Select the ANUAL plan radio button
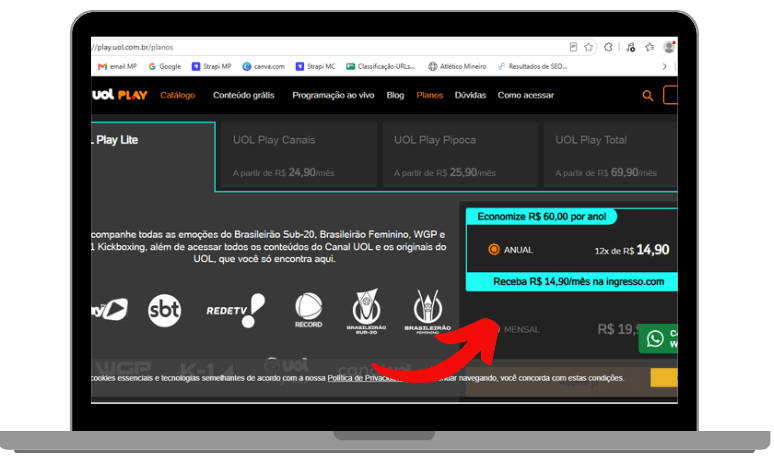 click(x=494, y=250)
